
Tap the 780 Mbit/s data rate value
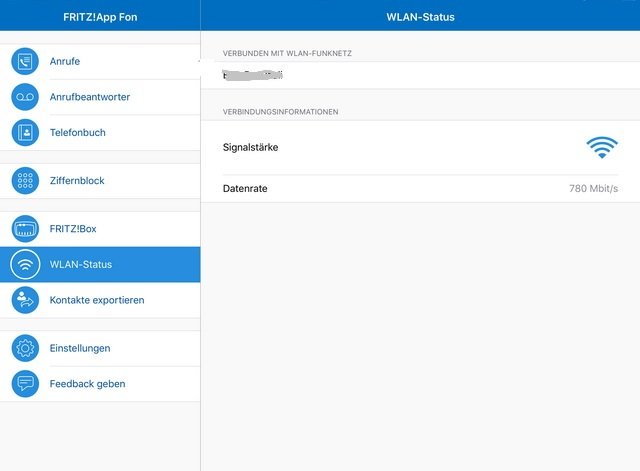pyautogui.click(x=593, y=188)
